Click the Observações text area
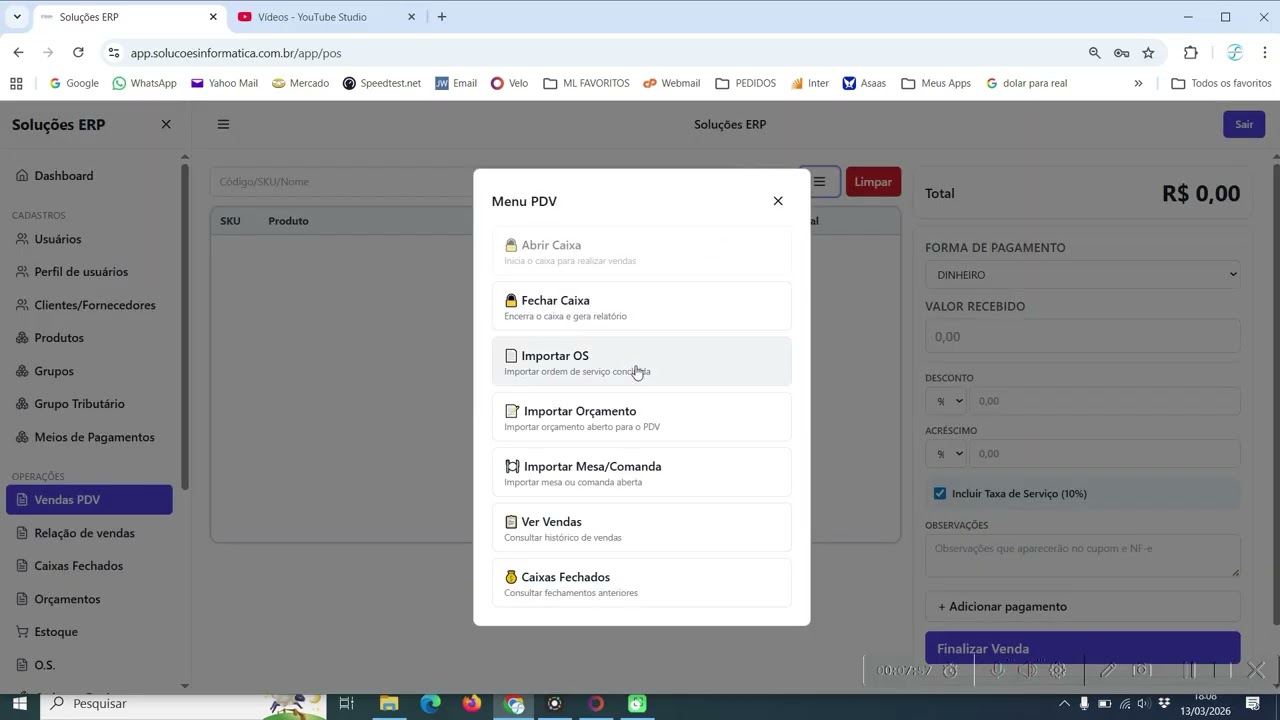Screen dimensions: 1280x720 pyautogui.click(x=1082, y=556)
